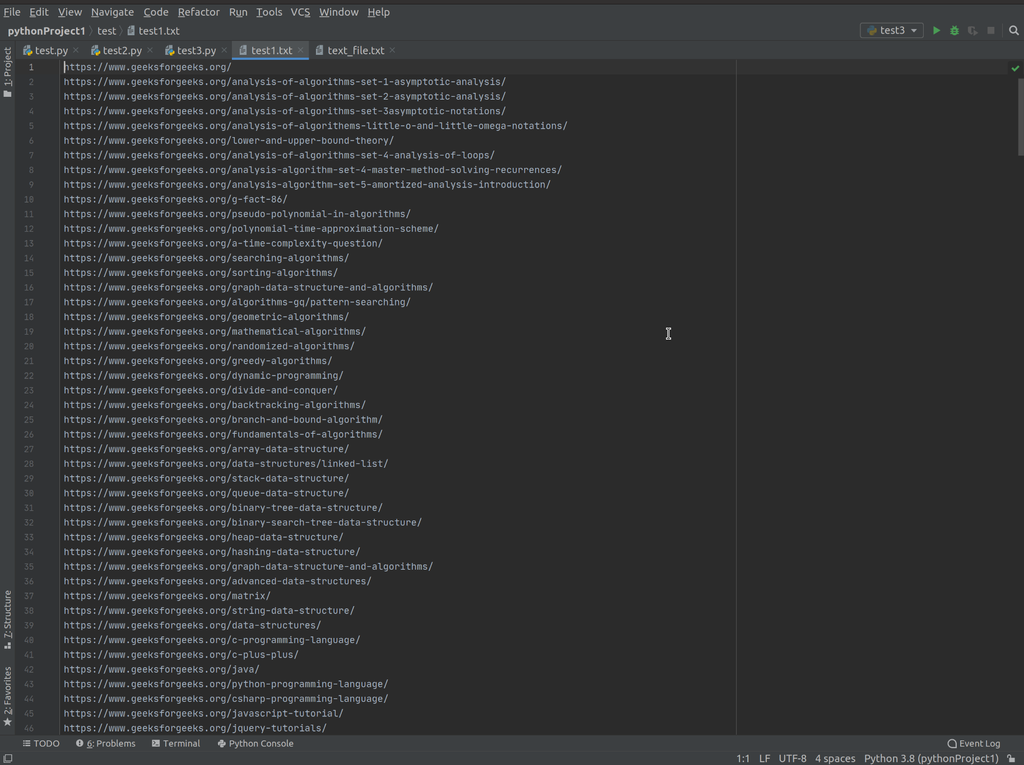Open the test3 run configuration dropdown
The height and width of the screenshot is (765, 1024).
(x=891, y=30)
